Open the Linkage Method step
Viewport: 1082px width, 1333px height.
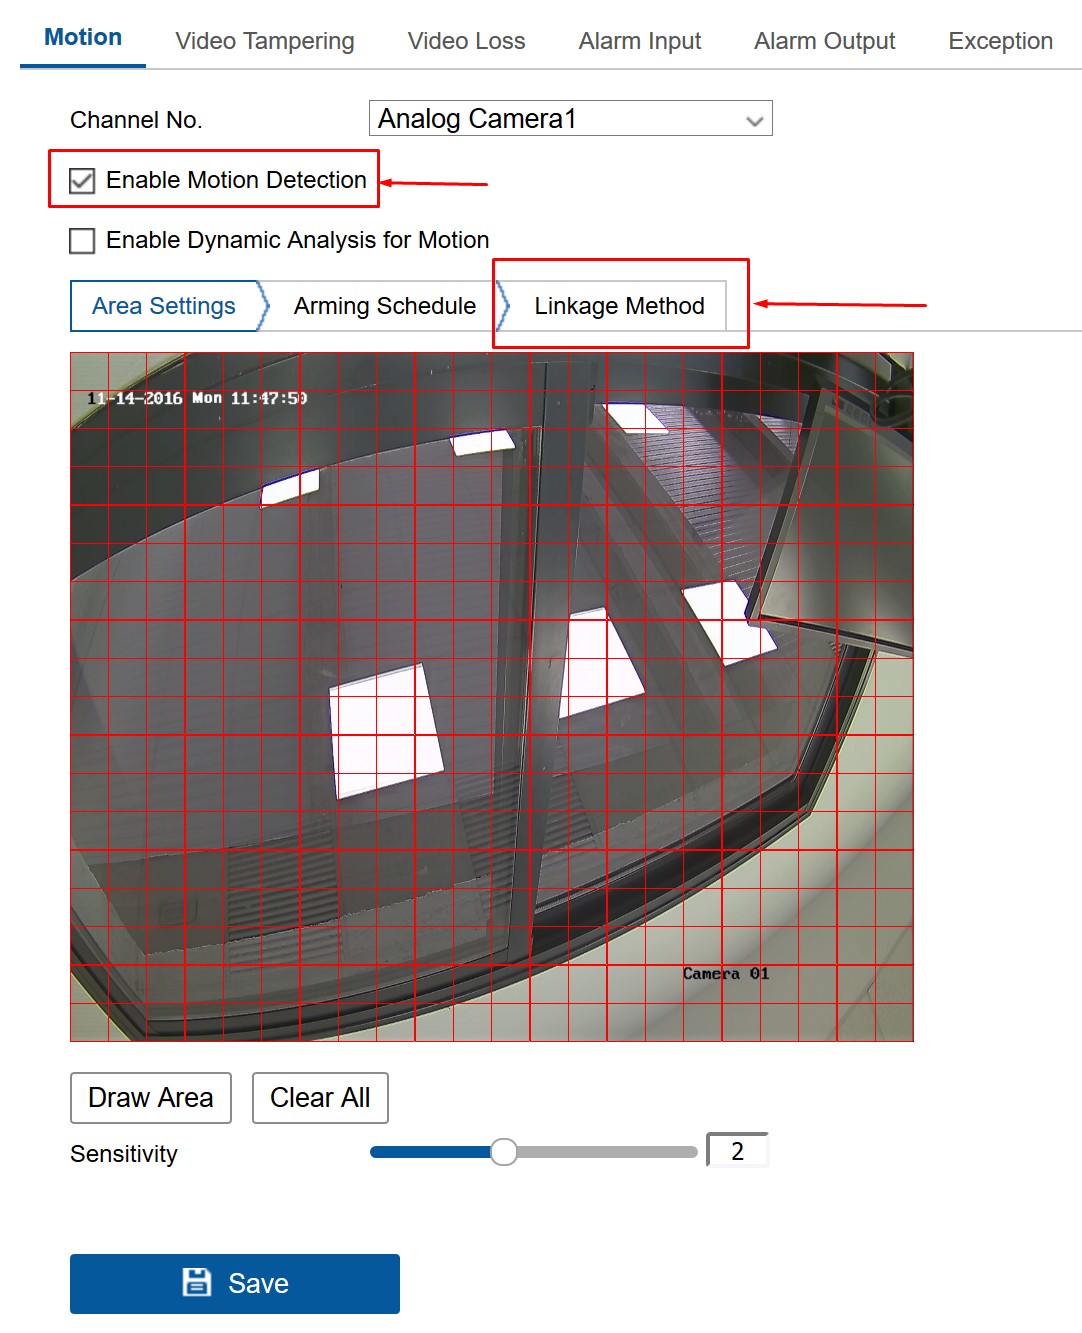(x=620, y=306)
